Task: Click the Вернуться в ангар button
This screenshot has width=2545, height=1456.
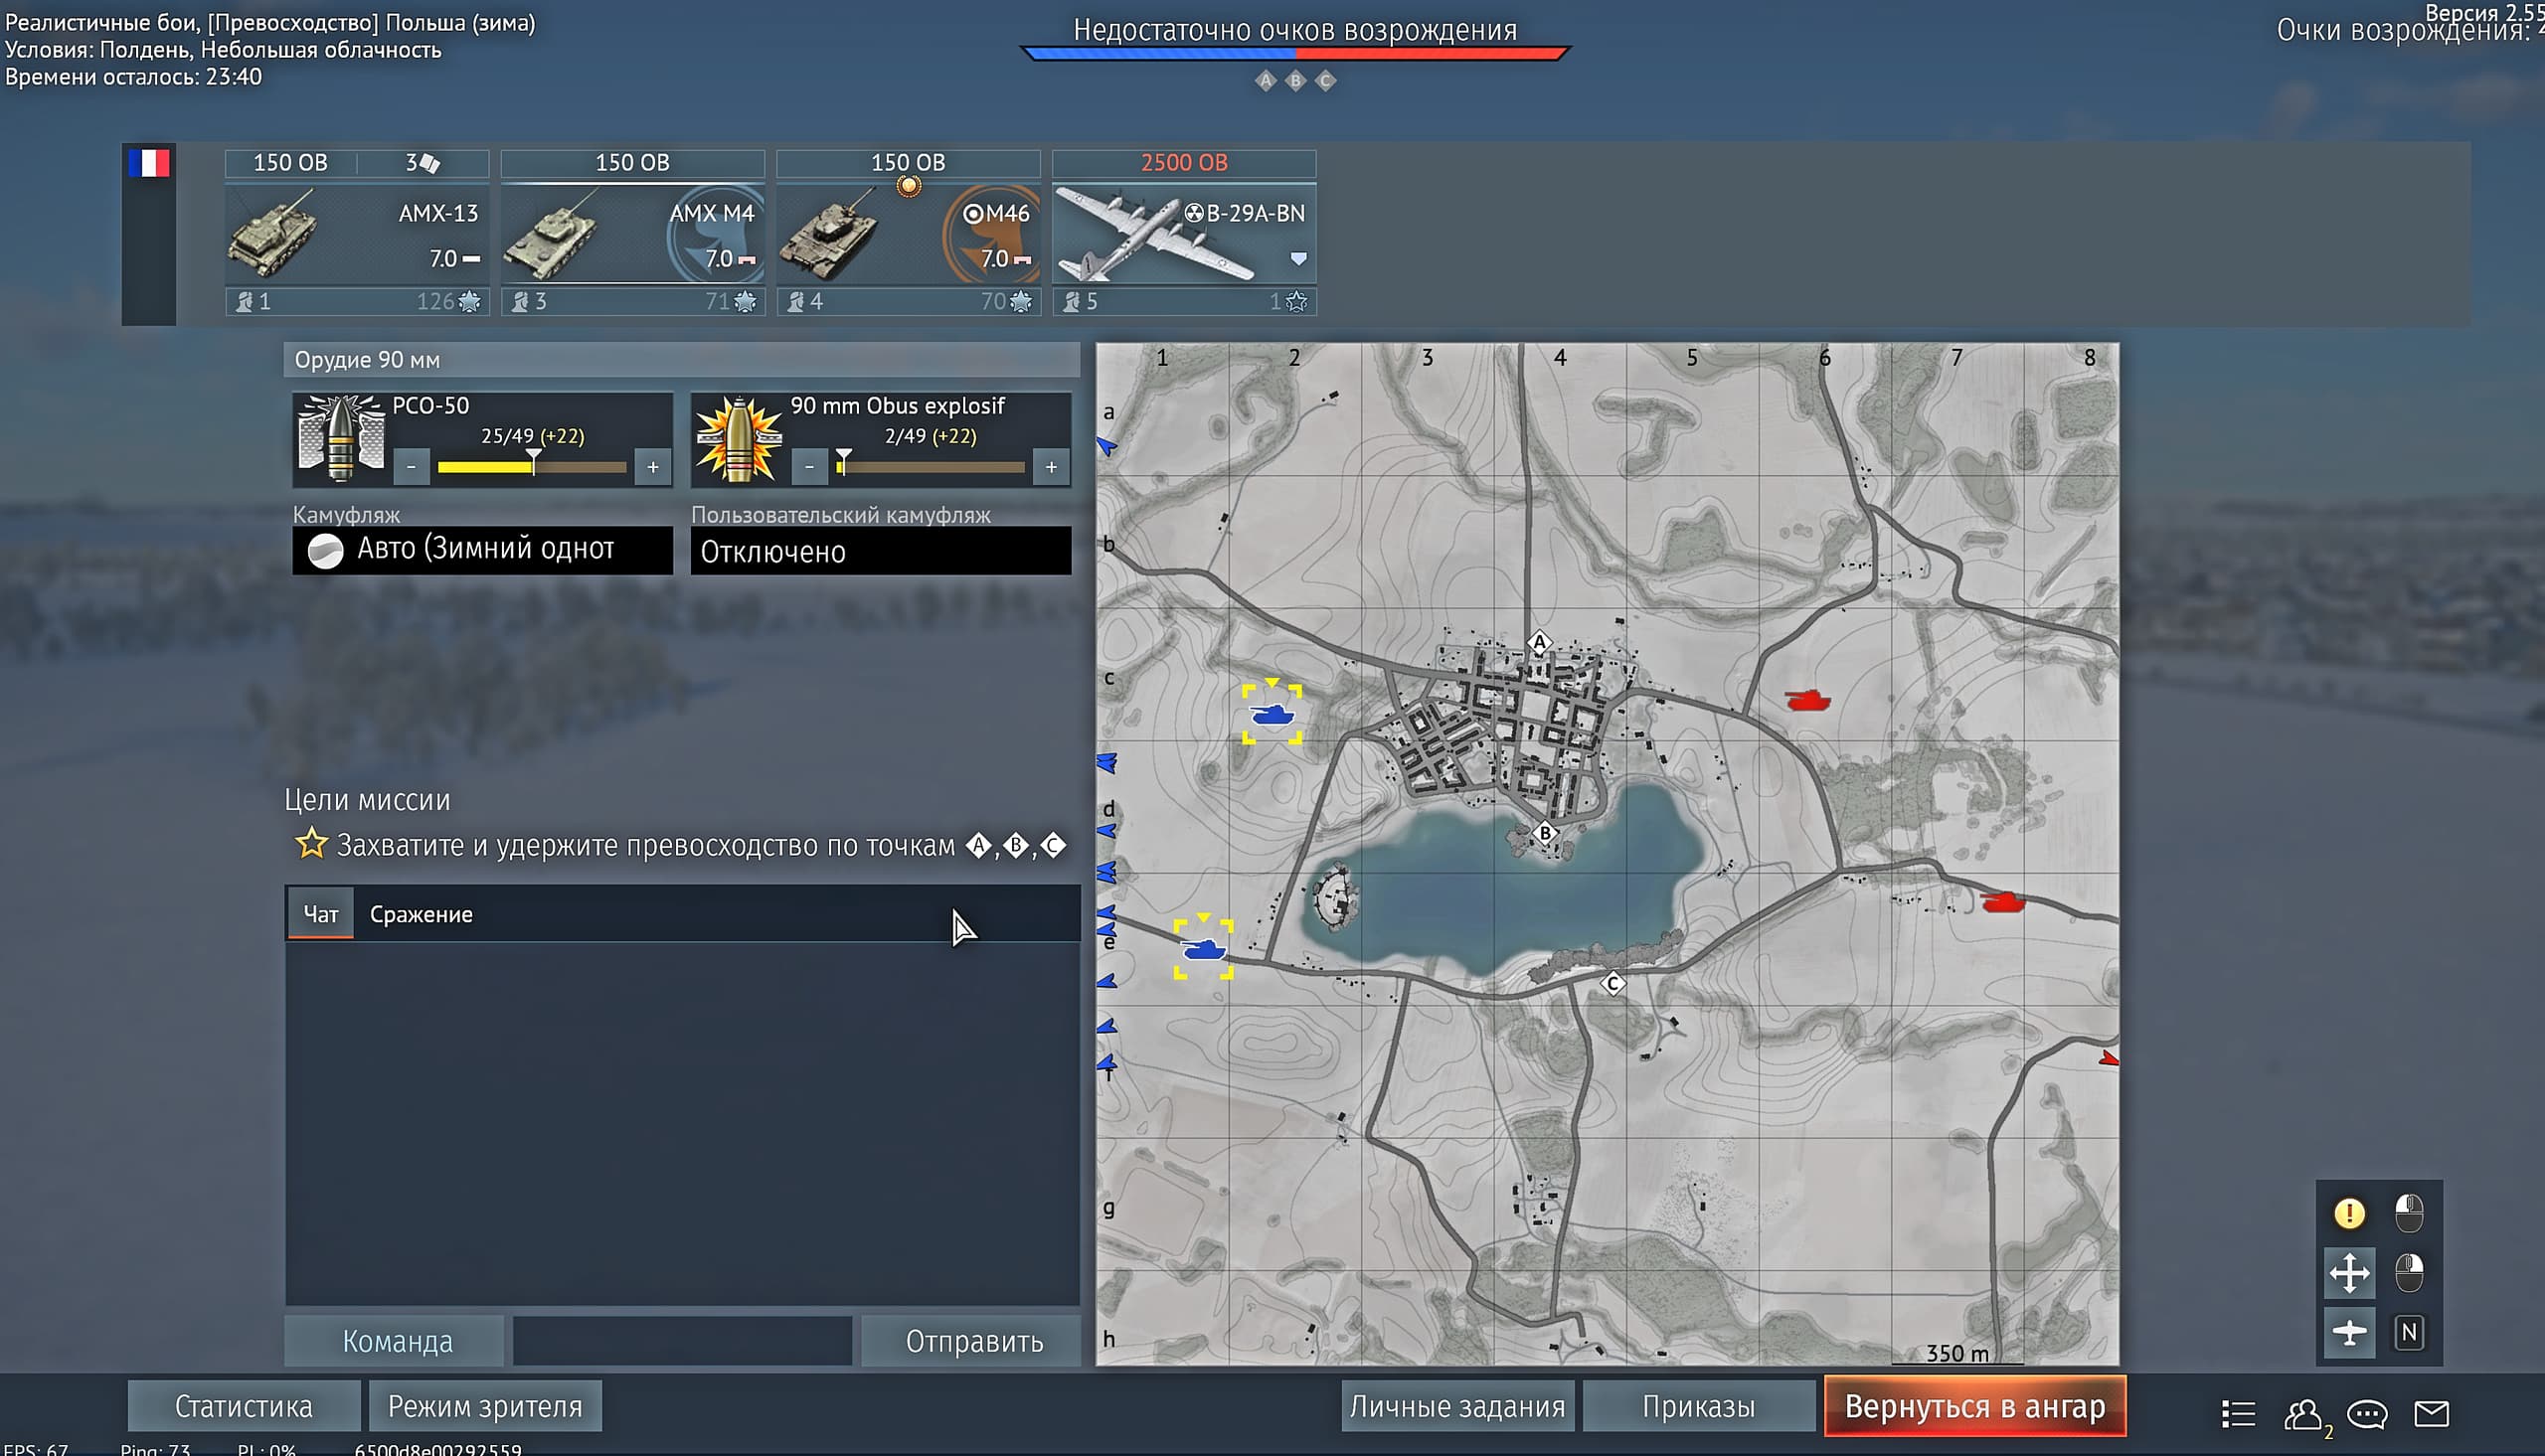Action: click(1974, 1406)
